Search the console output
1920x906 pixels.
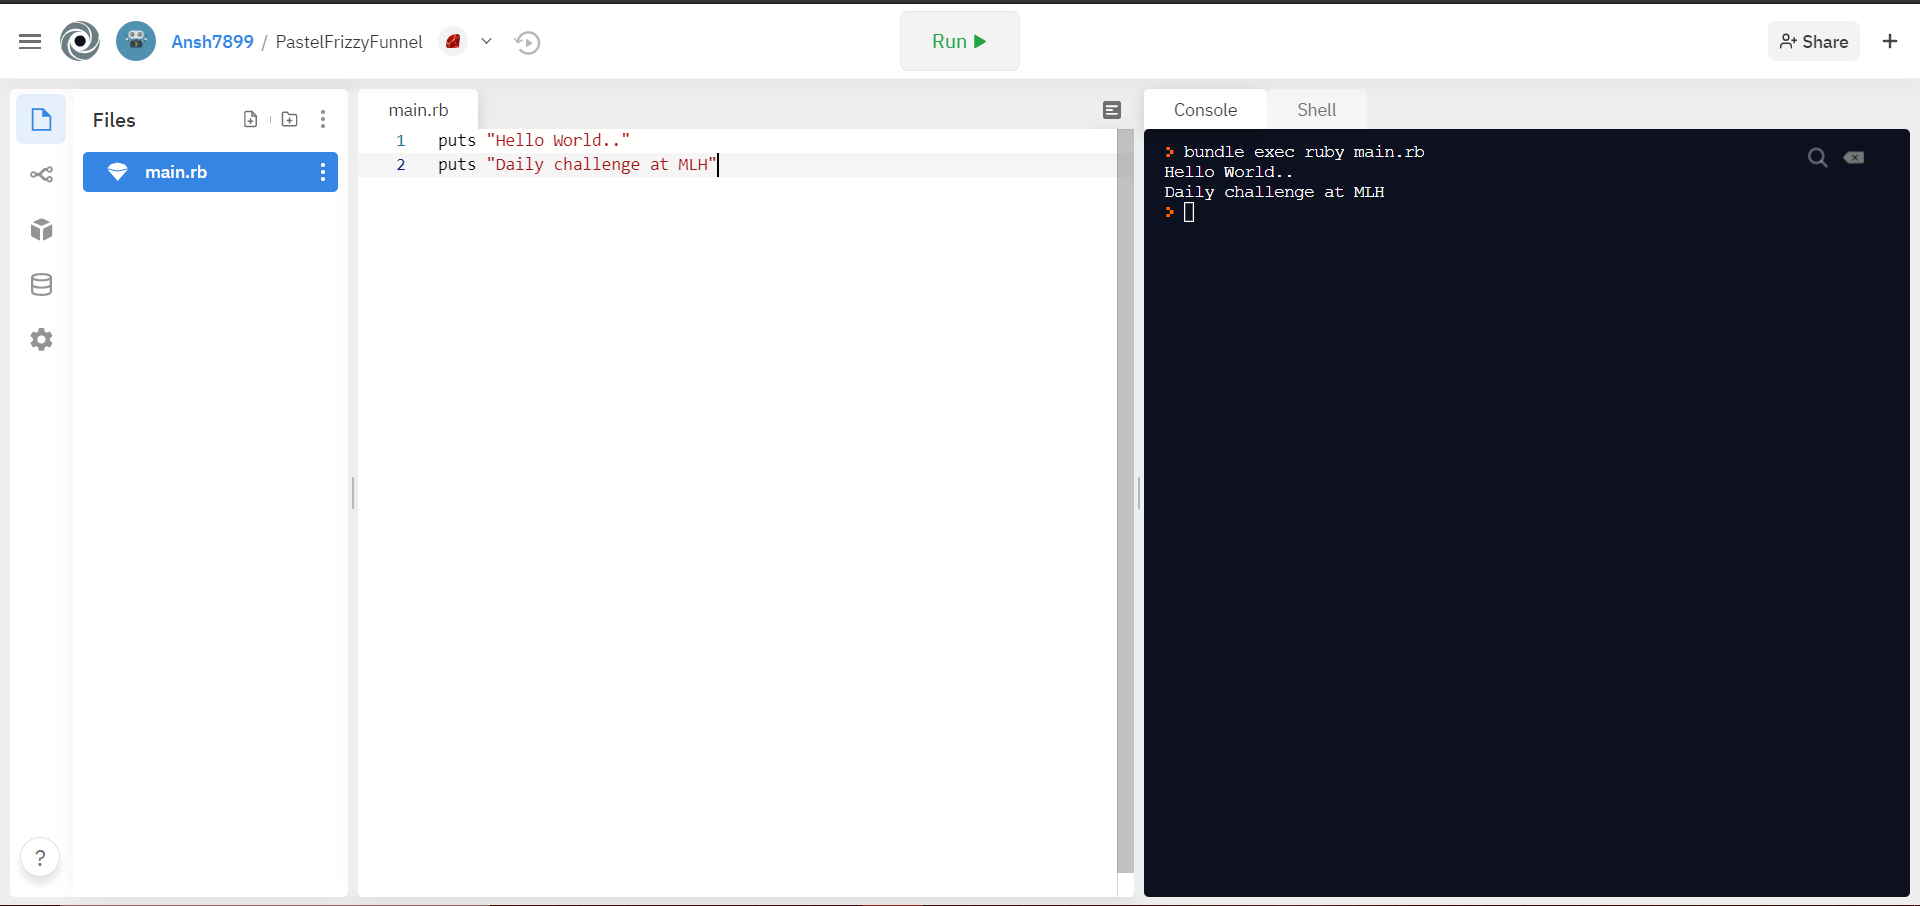point(1817,158)
